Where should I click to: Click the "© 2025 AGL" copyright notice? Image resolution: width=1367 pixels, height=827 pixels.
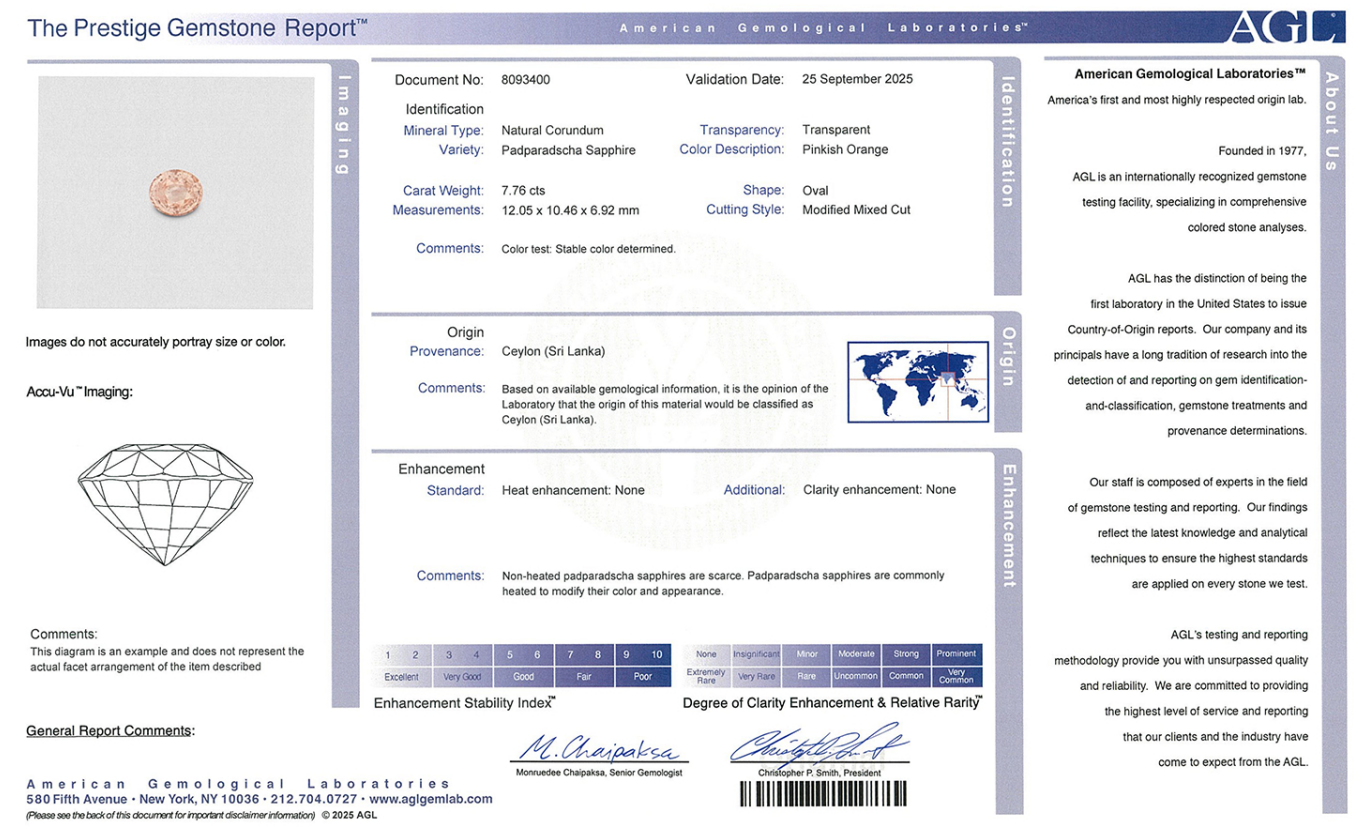point(349,815)
